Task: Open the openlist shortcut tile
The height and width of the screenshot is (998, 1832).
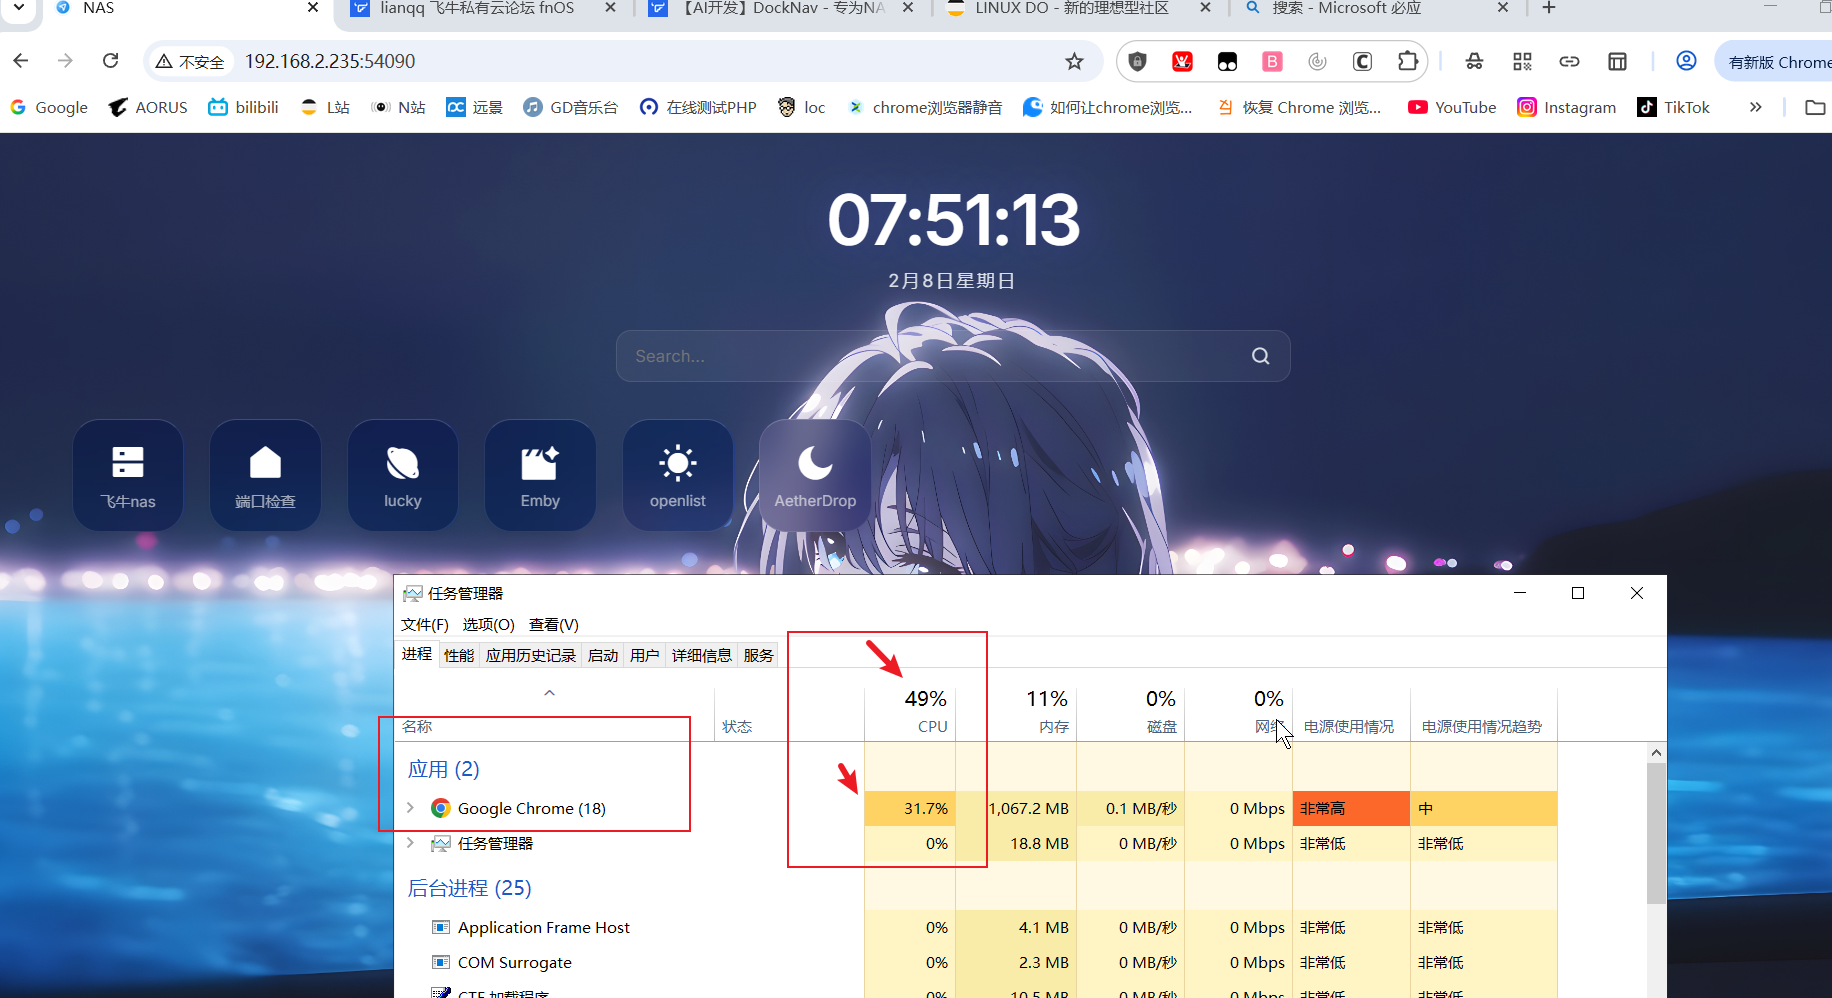Action: click(x=678, y=475)
